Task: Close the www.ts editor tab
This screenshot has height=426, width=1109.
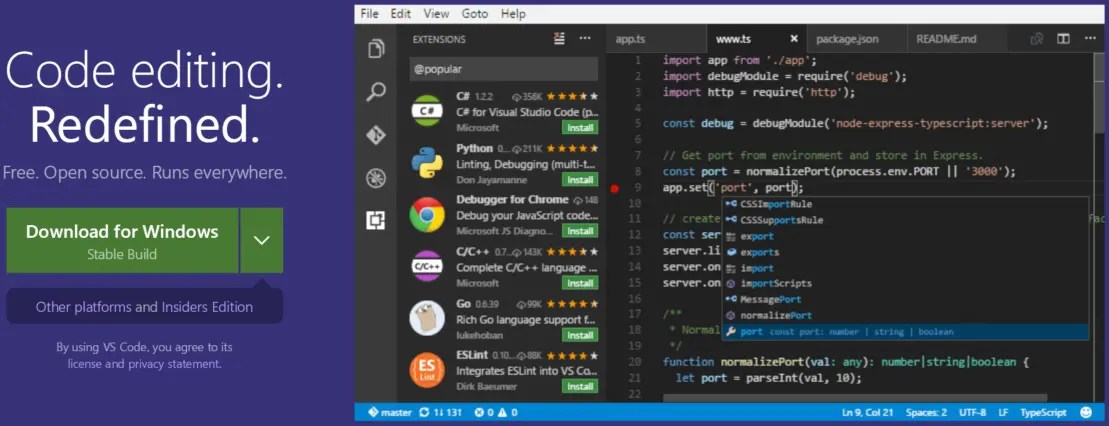Action: tap(794, 39)
